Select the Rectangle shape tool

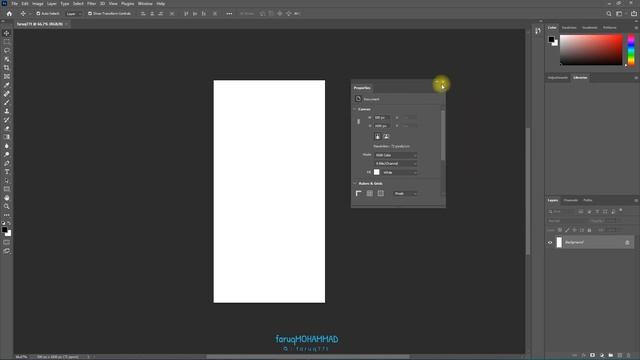tap(7, 189)
